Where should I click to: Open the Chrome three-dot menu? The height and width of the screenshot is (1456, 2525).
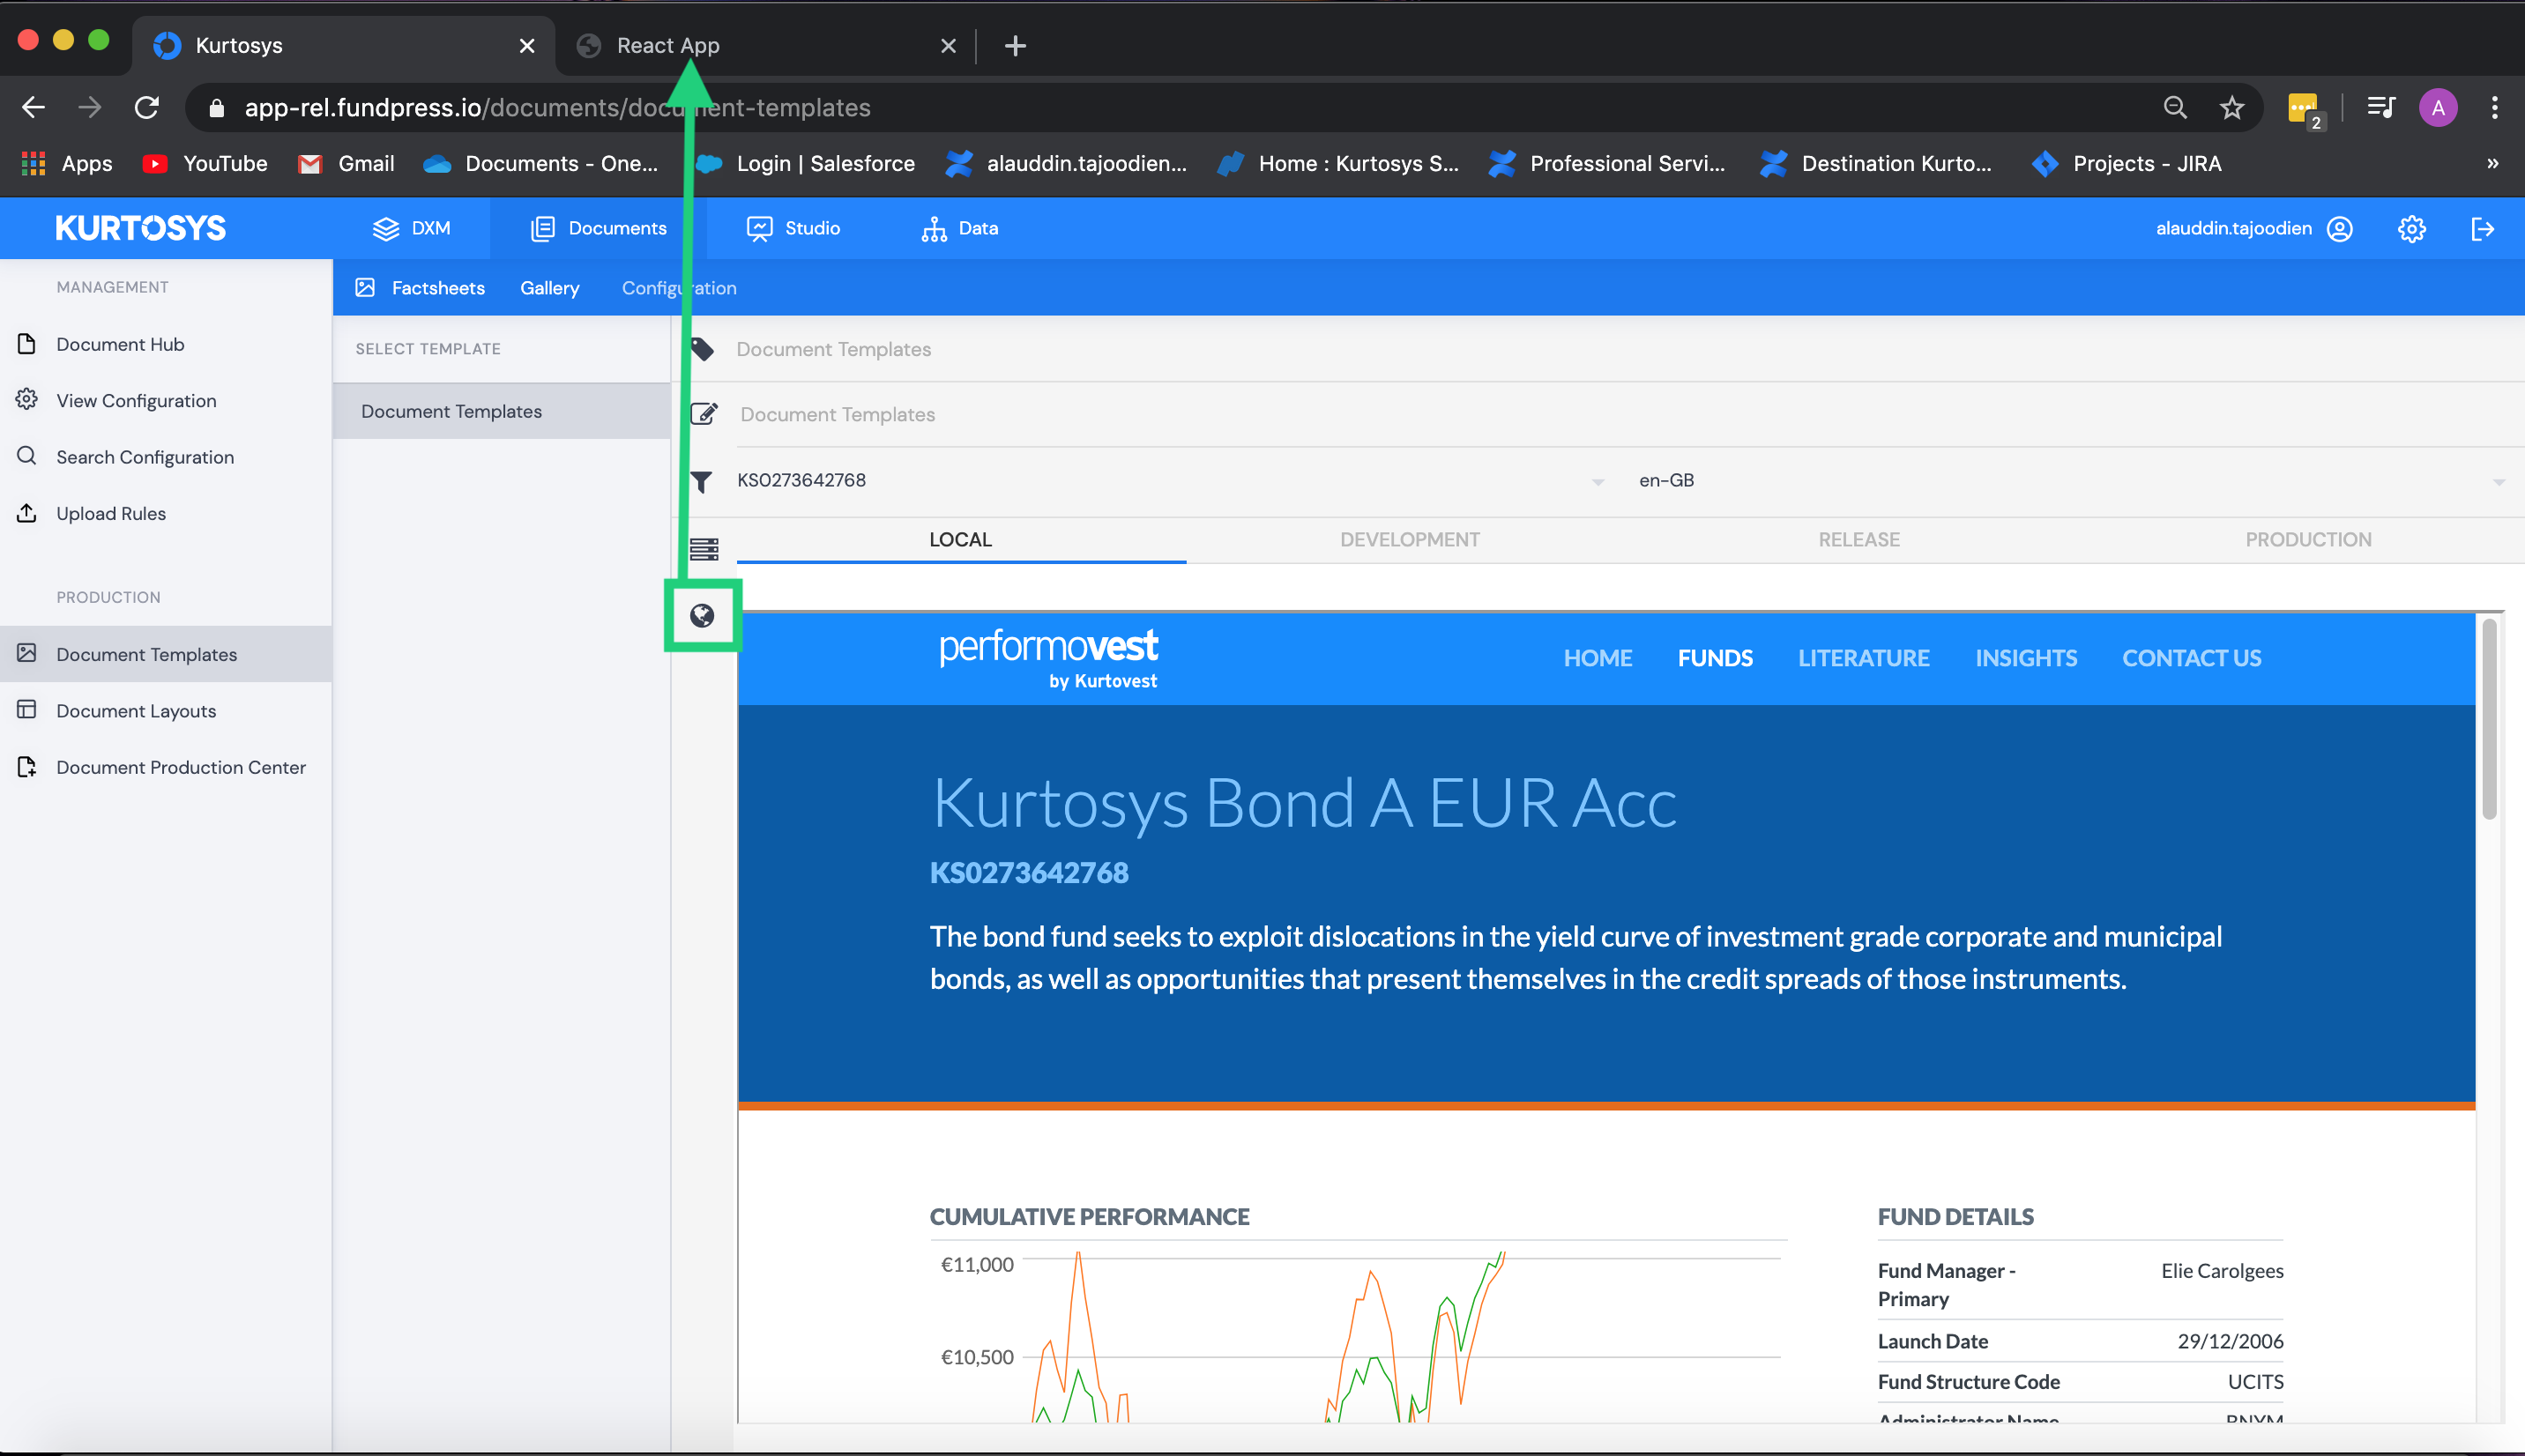coord(2495,107)
